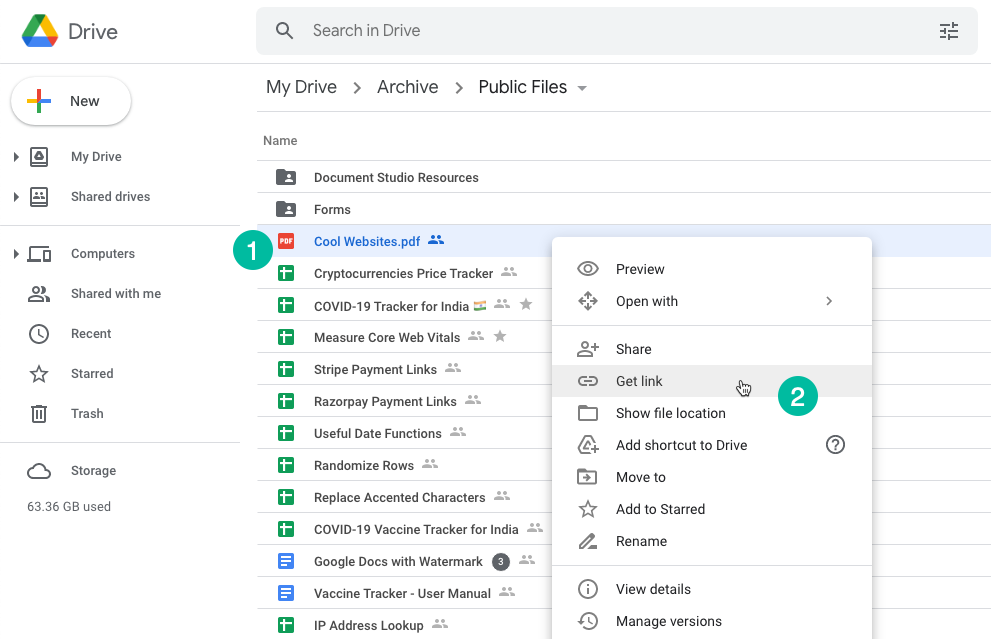991x639 pixels.
Task: Open search options with the filter icon
Action: [948, 31]
